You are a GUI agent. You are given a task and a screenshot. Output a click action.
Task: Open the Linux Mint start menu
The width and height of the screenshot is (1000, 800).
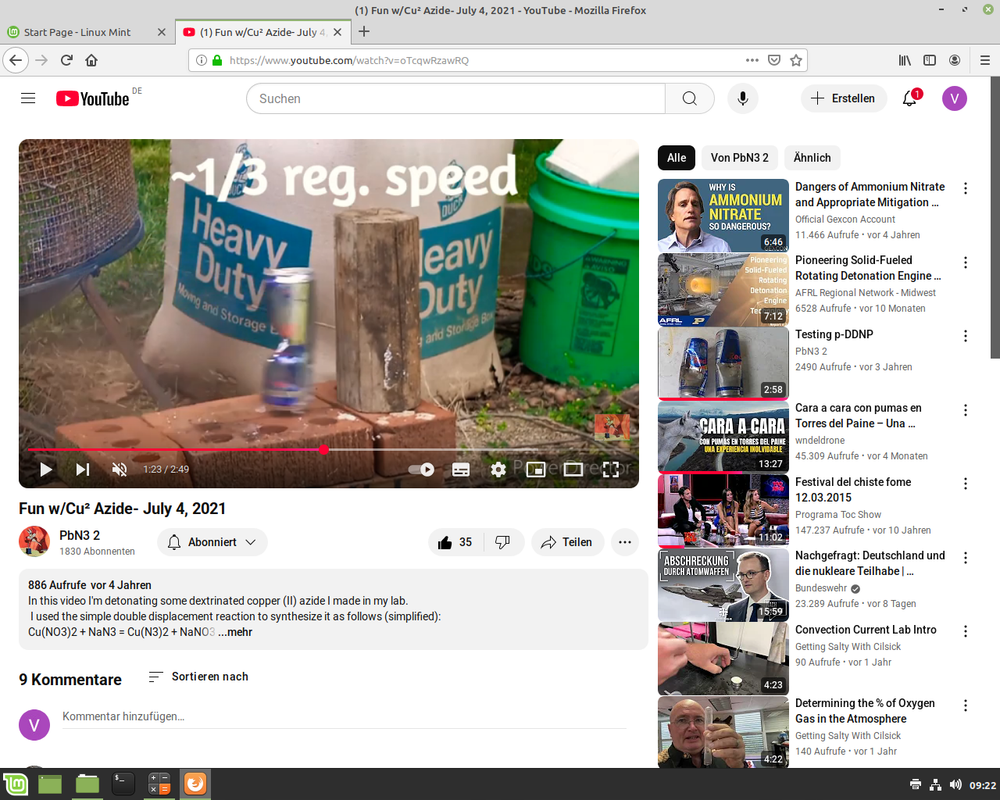(15, 784)
